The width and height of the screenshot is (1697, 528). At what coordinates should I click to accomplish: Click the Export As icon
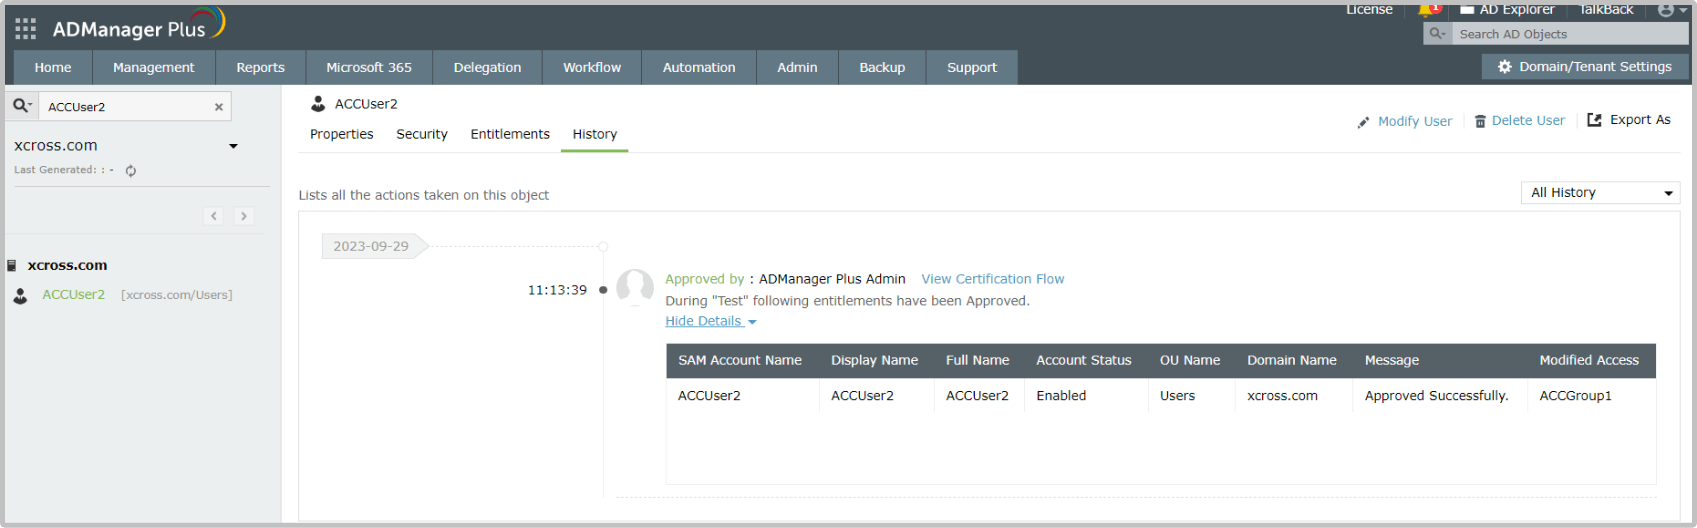click(1595, 120)
